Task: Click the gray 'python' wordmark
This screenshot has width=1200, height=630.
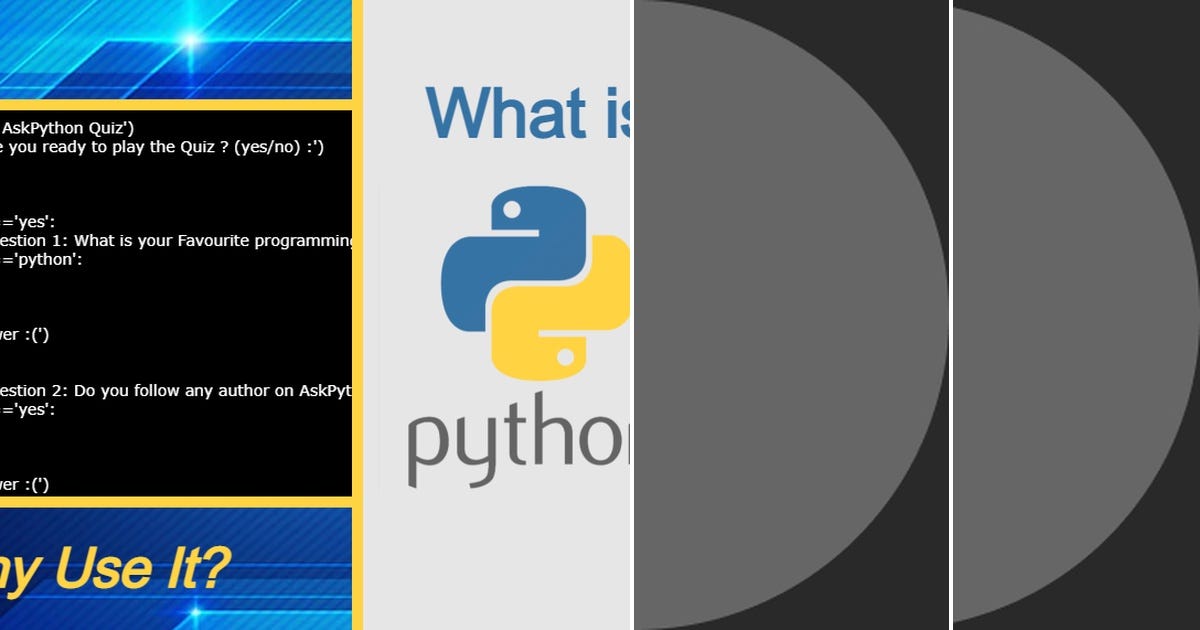Action: (518, 440)
